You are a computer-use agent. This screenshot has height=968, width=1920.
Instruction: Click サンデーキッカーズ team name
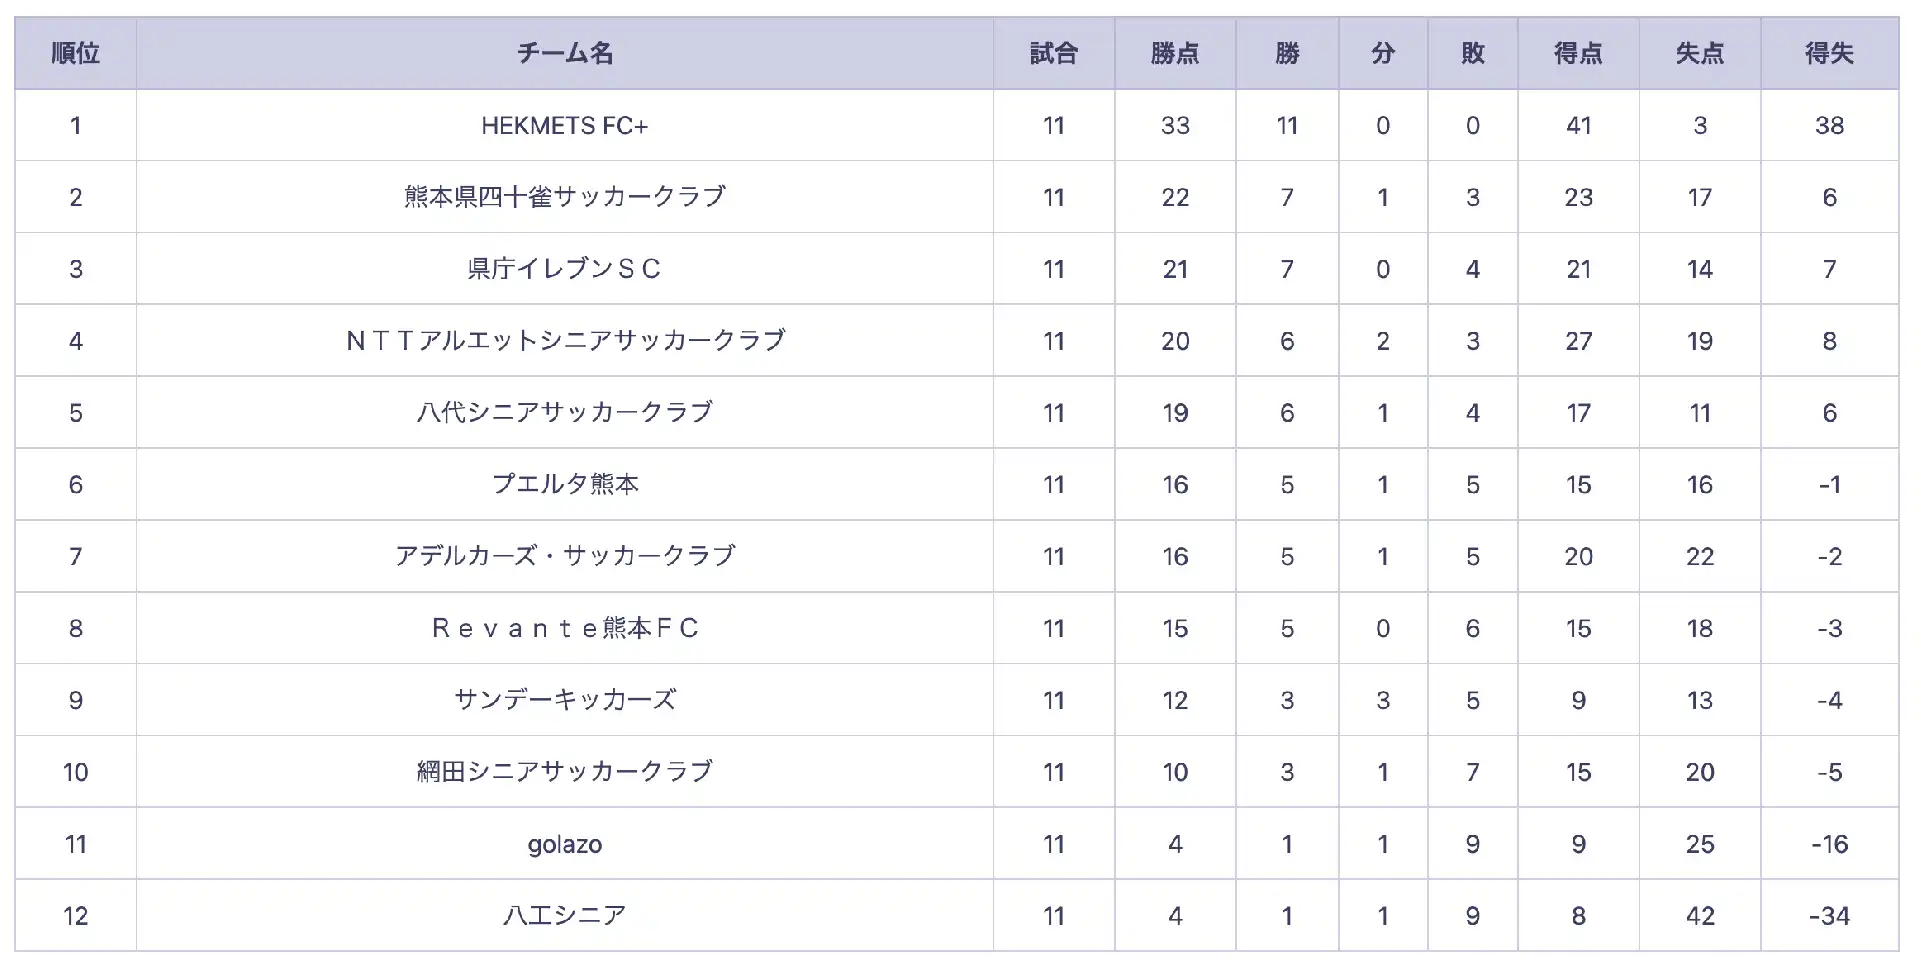[565, 700]
